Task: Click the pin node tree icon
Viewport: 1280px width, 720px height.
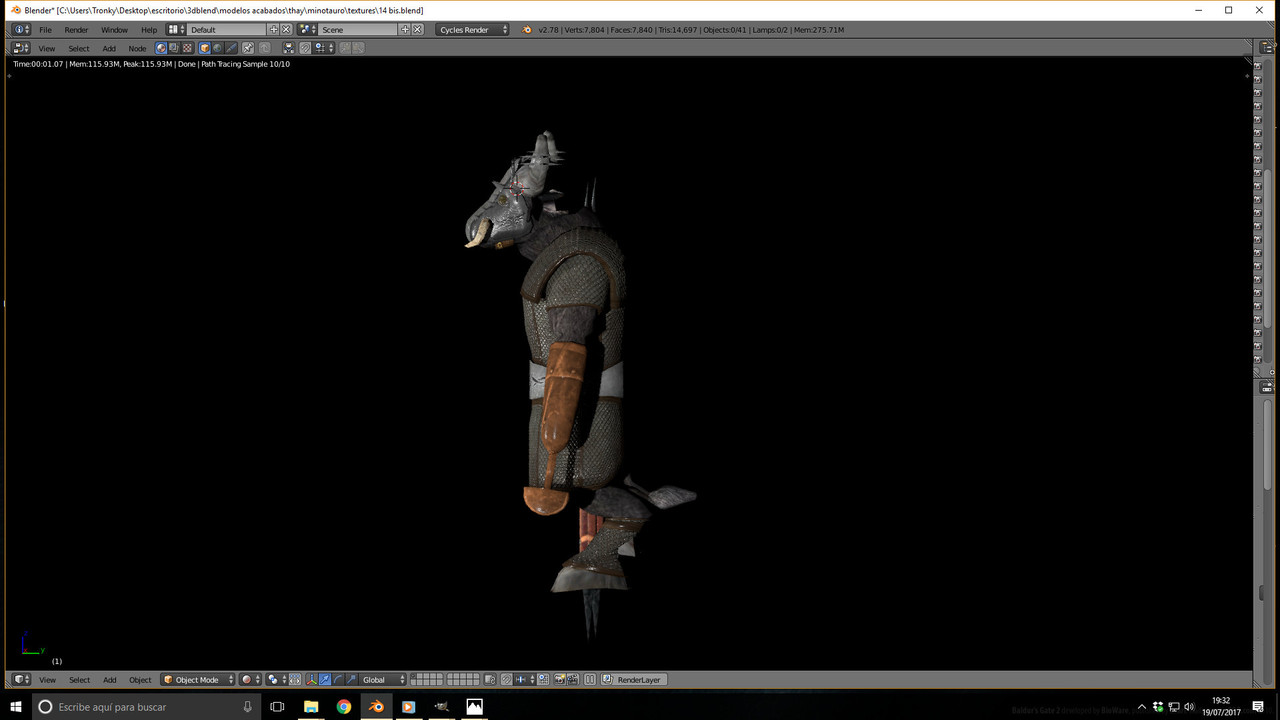Action: pos(248,48)
